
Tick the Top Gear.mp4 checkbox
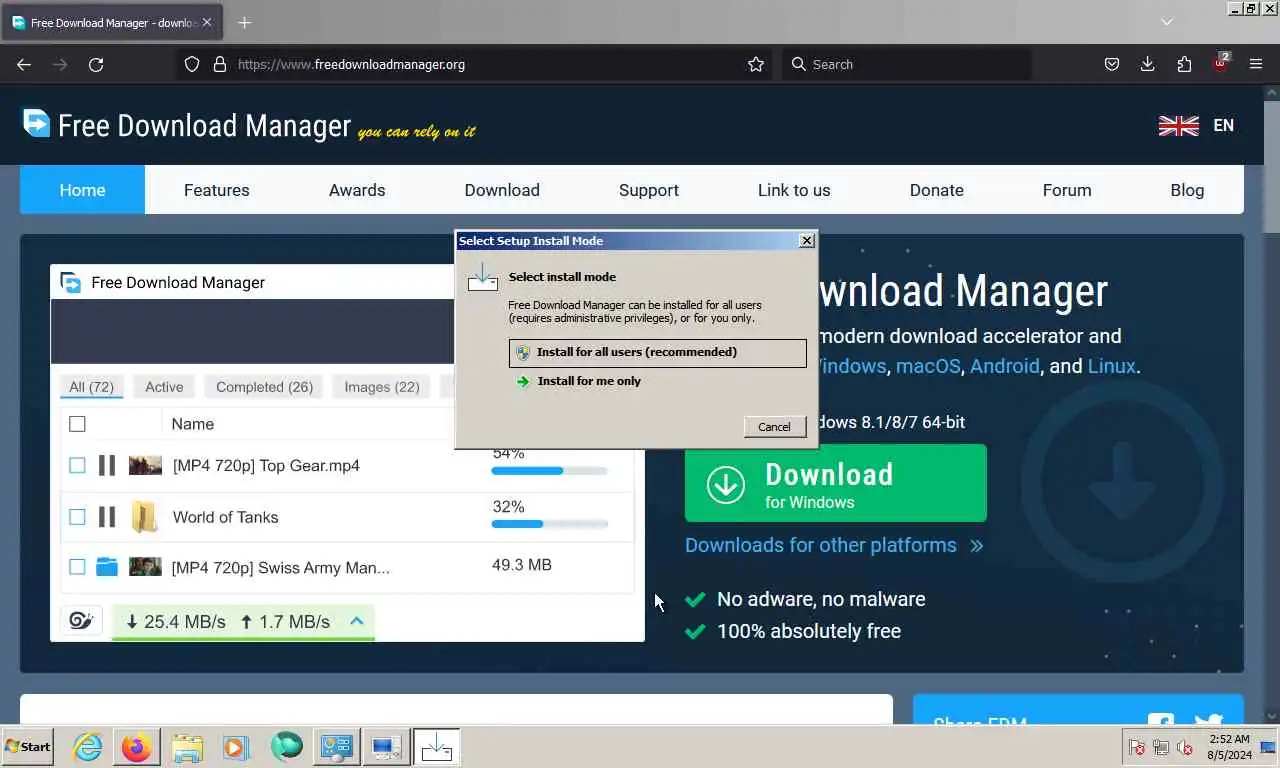pos(77,465)
